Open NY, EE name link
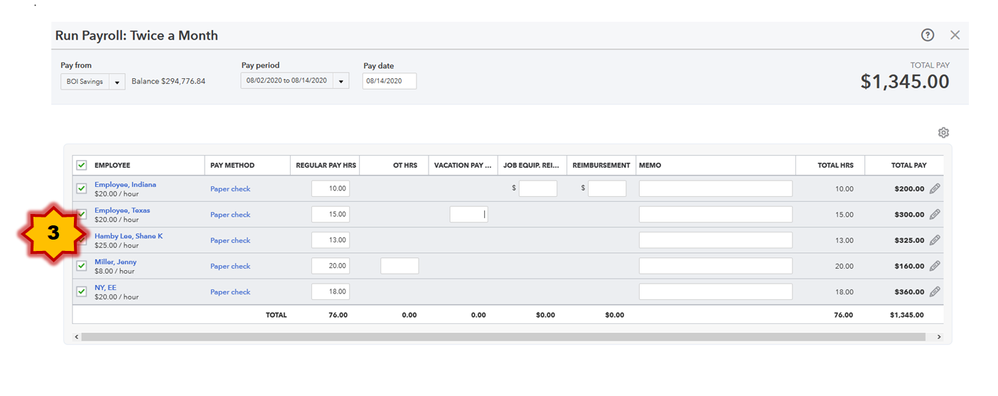Screen dimensions: 998x396 106,287
